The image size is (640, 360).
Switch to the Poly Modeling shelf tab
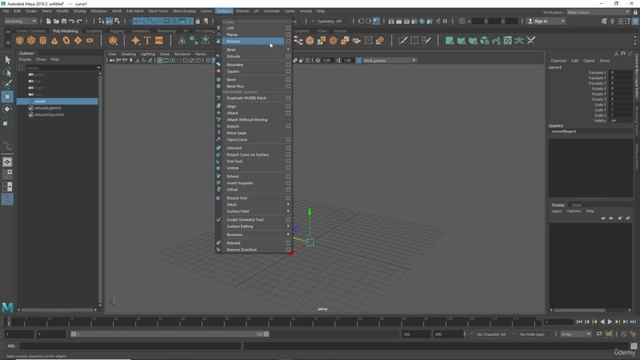tap(65, 31)
